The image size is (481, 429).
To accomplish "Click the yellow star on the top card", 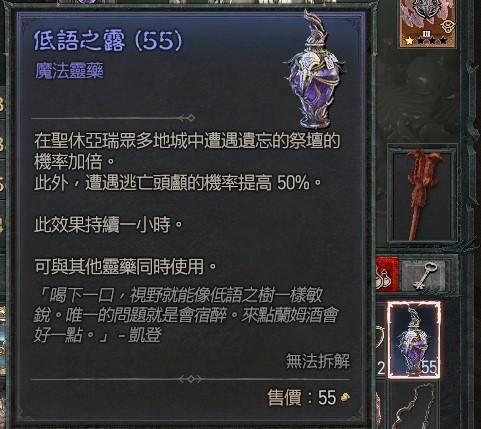I will tap(409, 41).
